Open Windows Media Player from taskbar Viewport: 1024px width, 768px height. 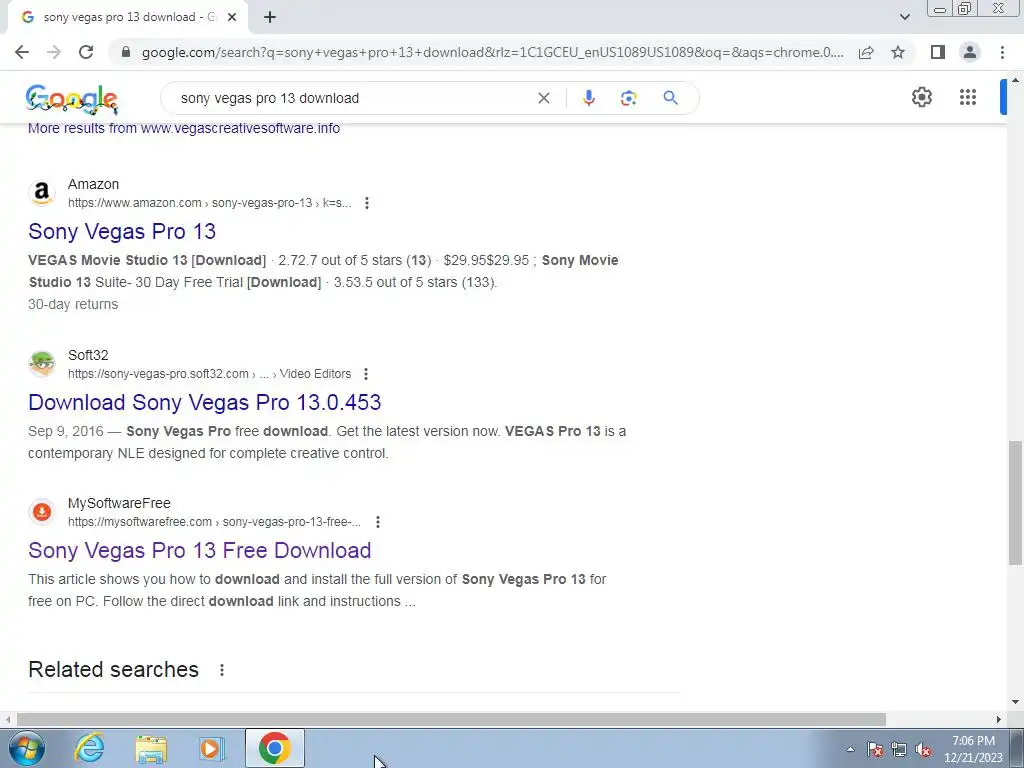(x=212, y=748)
